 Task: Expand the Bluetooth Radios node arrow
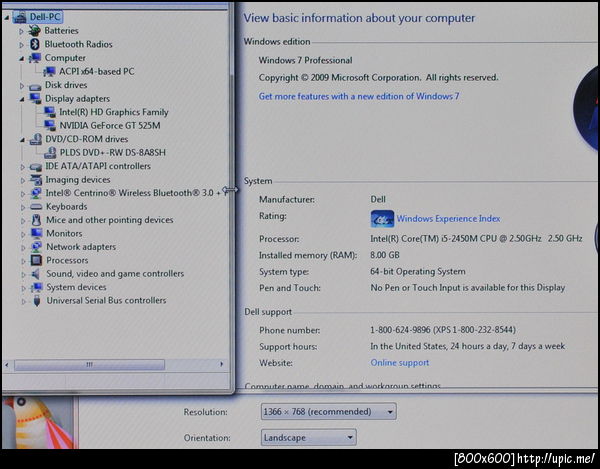click(21, 45)
